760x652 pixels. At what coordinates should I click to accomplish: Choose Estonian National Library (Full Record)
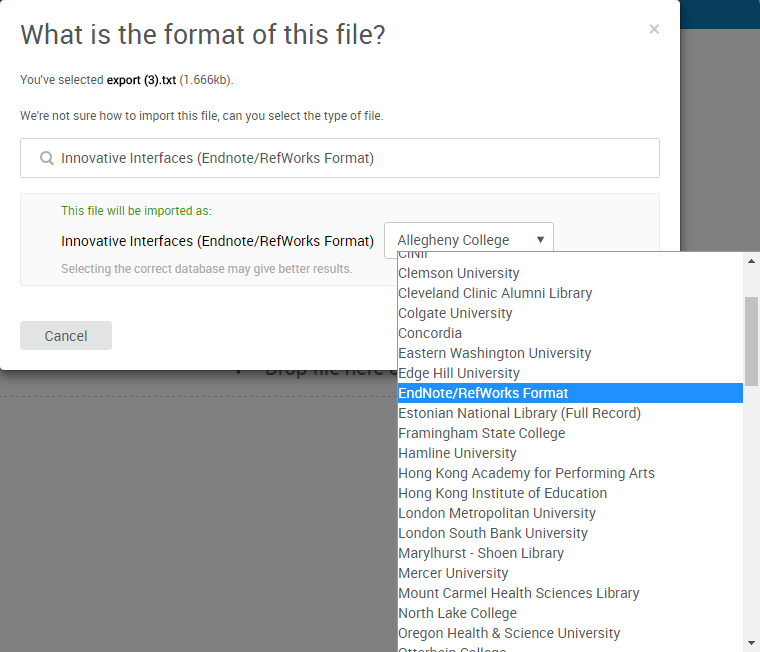(570, 413)
